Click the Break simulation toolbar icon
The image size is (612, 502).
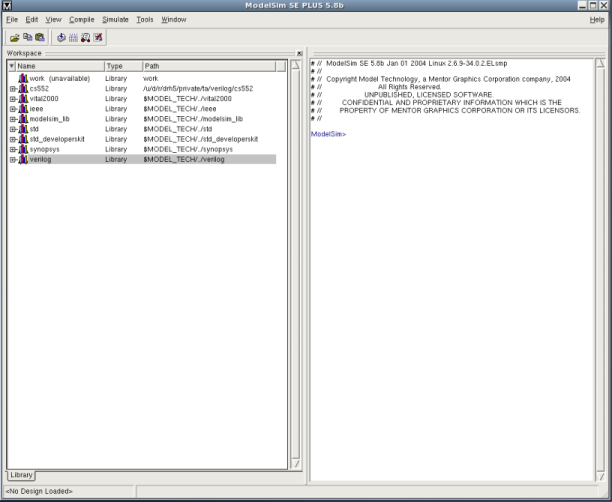(98, 37)
